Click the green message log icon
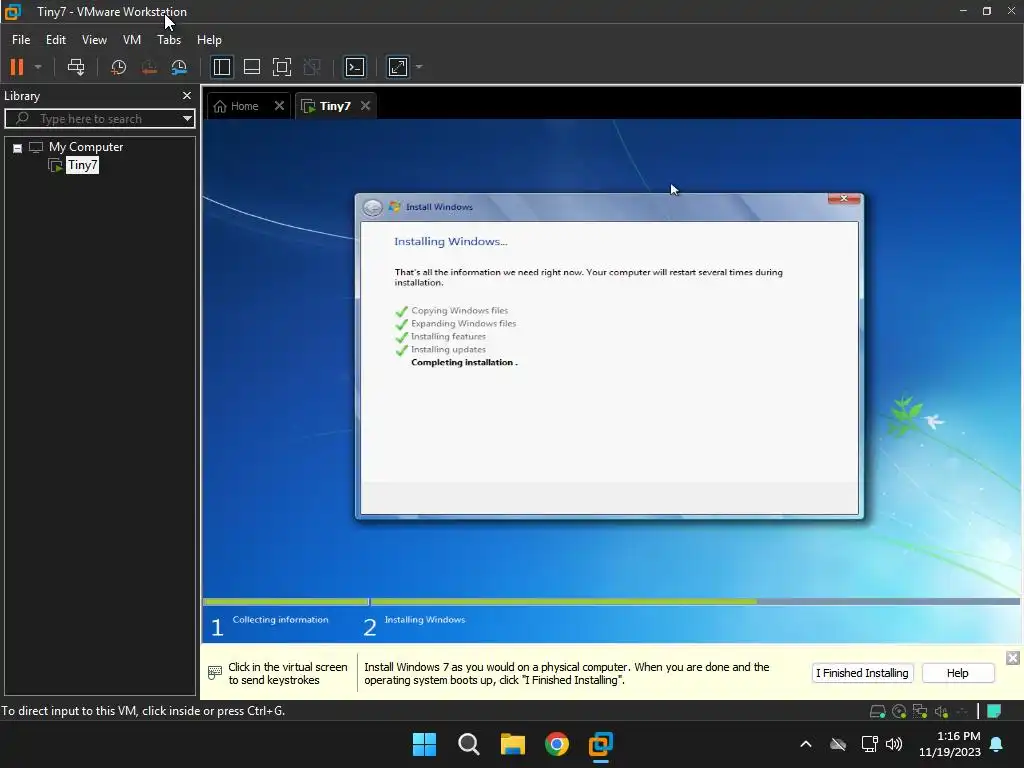The height and width of the screenshot is (768, 1024). (994, 711)
